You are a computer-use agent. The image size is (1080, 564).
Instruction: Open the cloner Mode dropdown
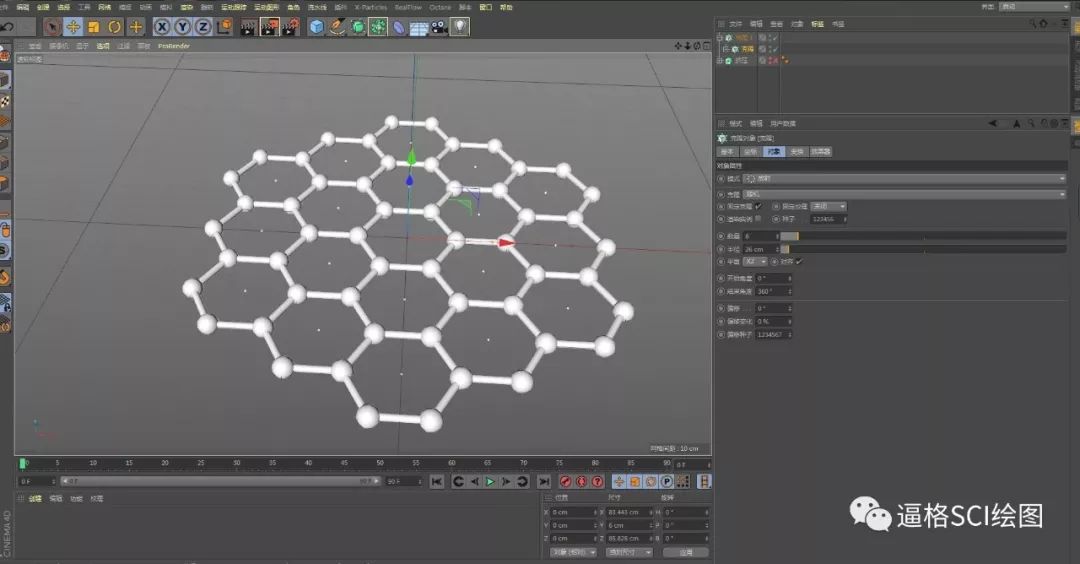click(904, 178)
